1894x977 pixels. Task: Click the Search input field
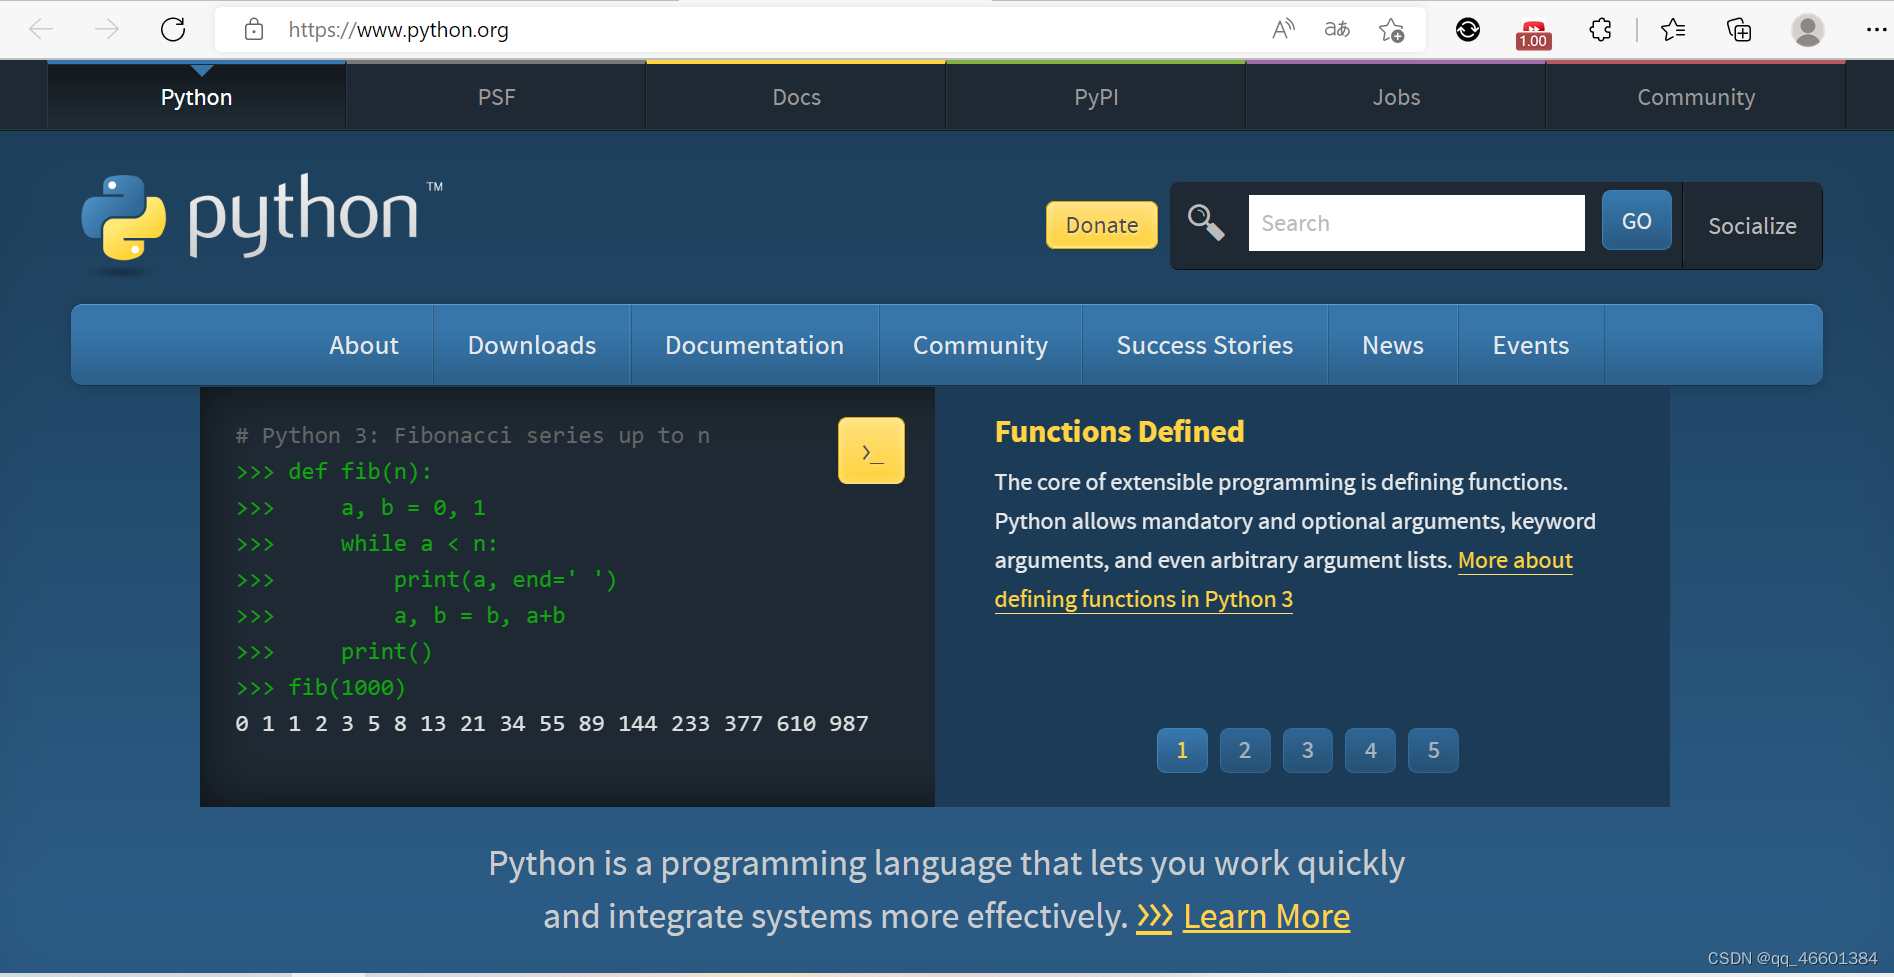pyautogui.click(x=1416, y=223)
